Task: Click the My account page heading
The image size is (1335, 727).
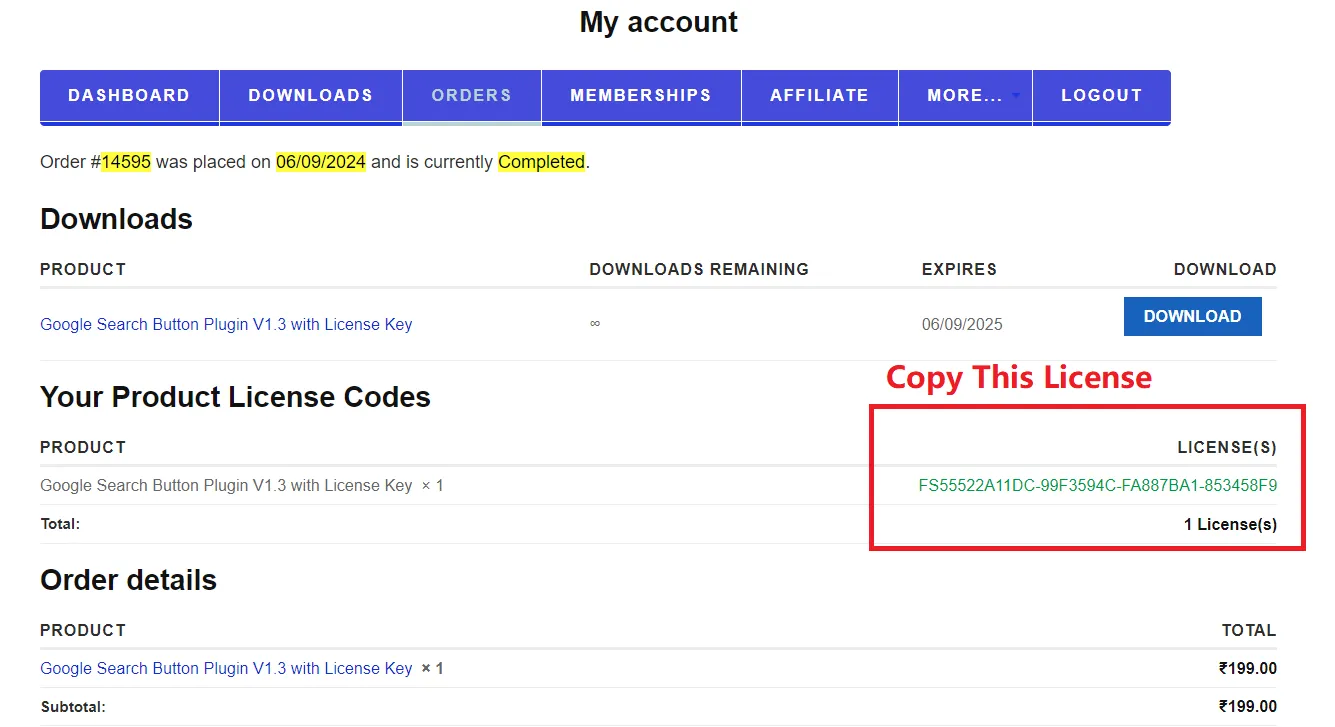Action: (x=658, y=22)
